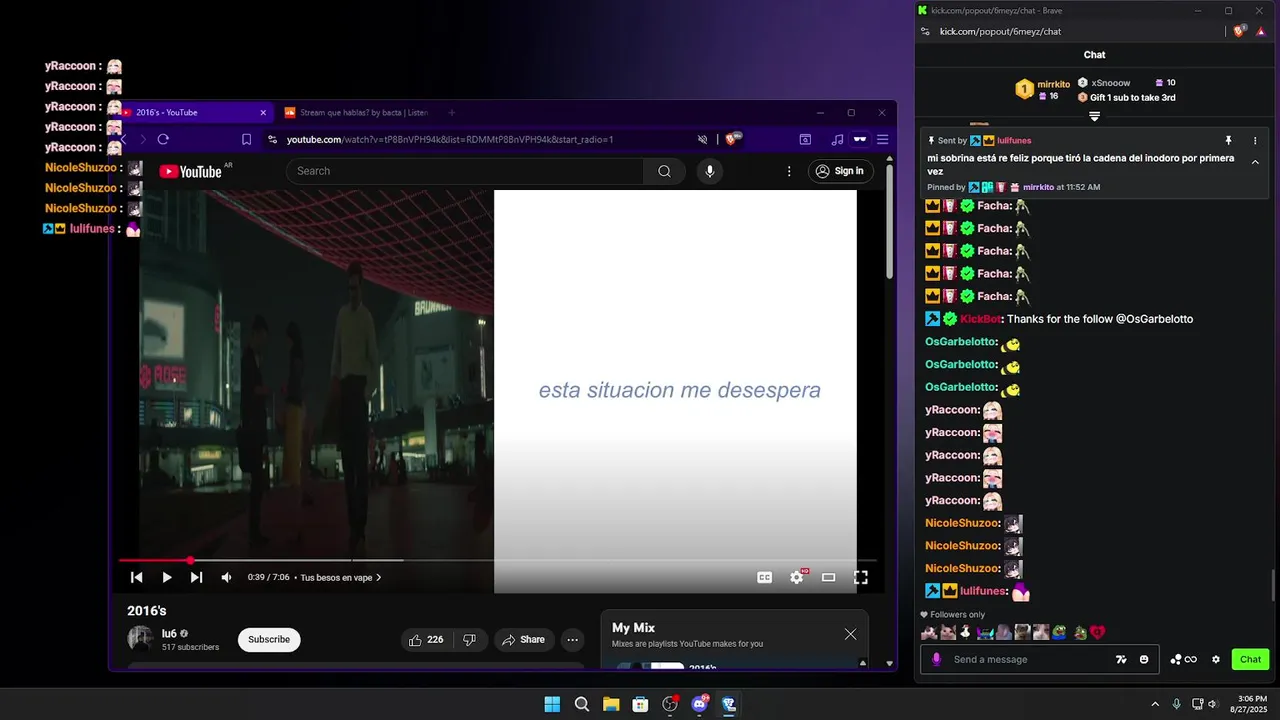The width and height of the screenshot is (1280, 720).
Task: Toggle the muted-autoplay icon in address bar
Action: (703, 140)
